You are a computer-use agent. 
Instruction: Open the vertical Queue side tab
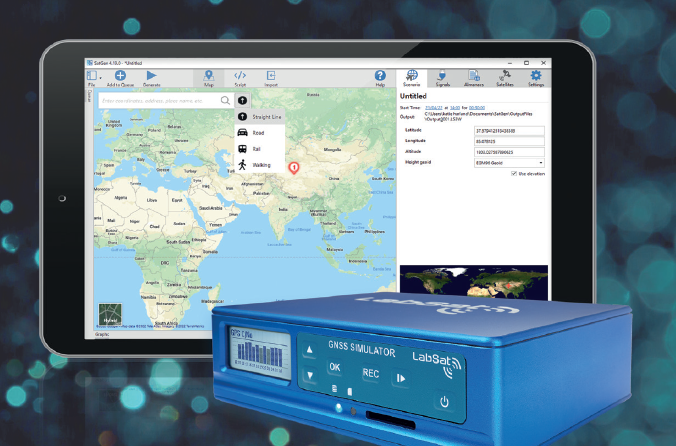click(x=90, y=96)
